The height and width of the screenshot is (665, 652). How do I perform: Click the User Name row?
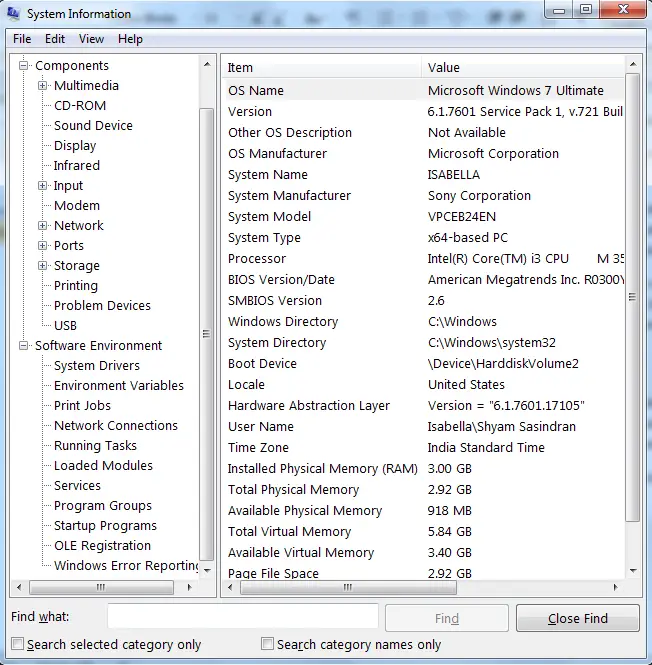click(x=424, y=427)
